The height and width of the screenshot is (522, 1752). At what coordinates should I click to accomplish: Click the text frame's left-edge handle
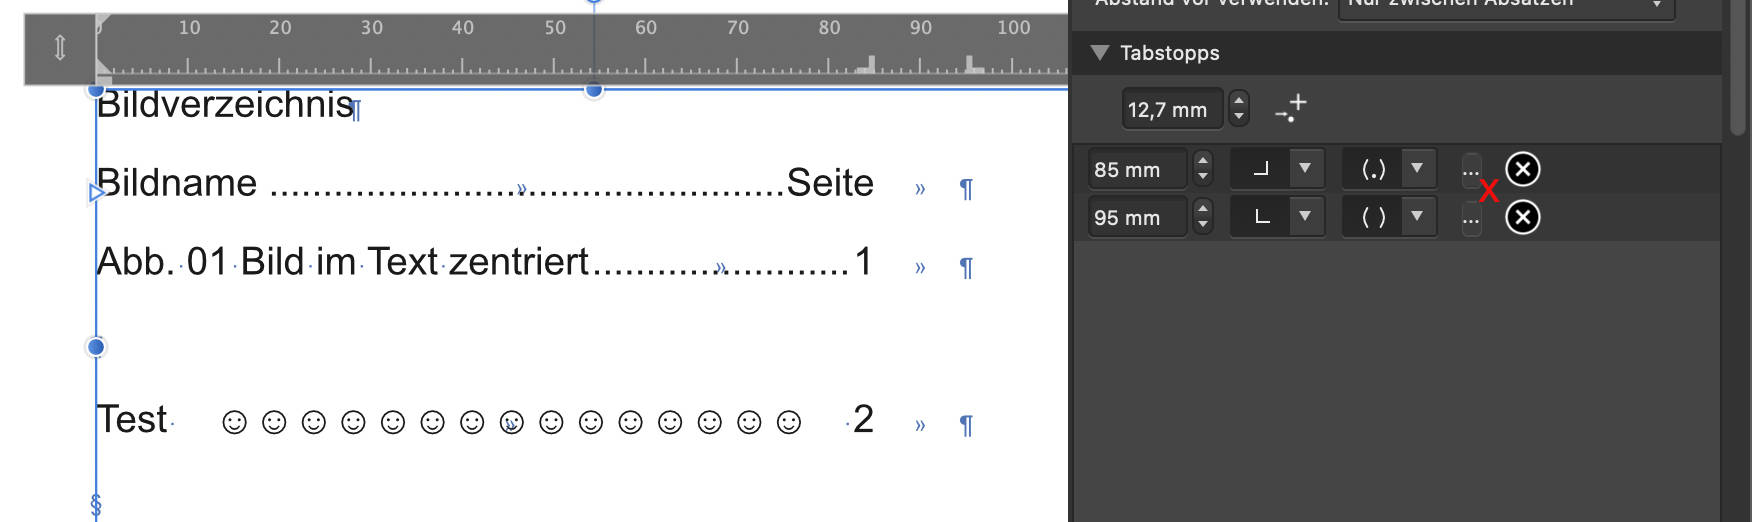click(x=96, y=347)
